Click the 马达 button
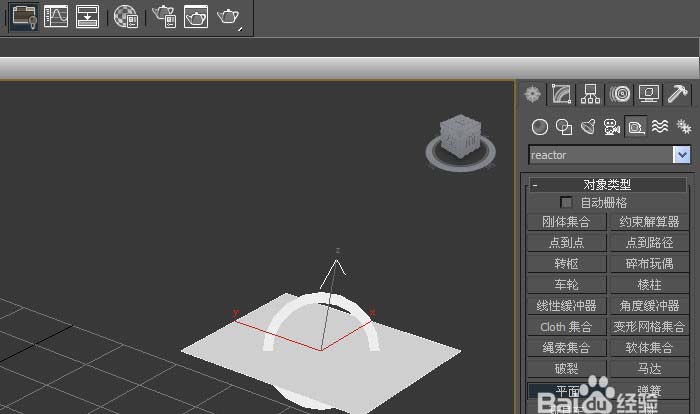The height and width of the screenshot is (414, 700). tap(650, 369)
